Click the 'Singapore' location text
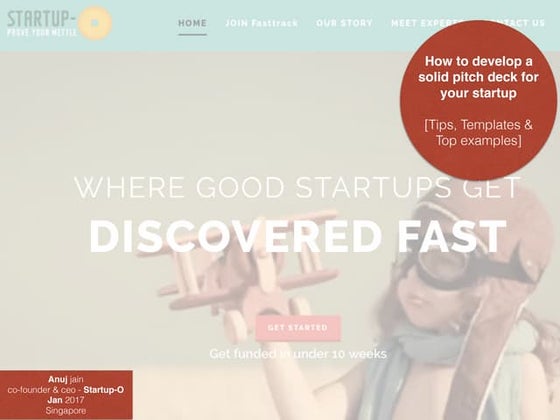The width and height of the screenshot is (560, 420). (66, 411)
